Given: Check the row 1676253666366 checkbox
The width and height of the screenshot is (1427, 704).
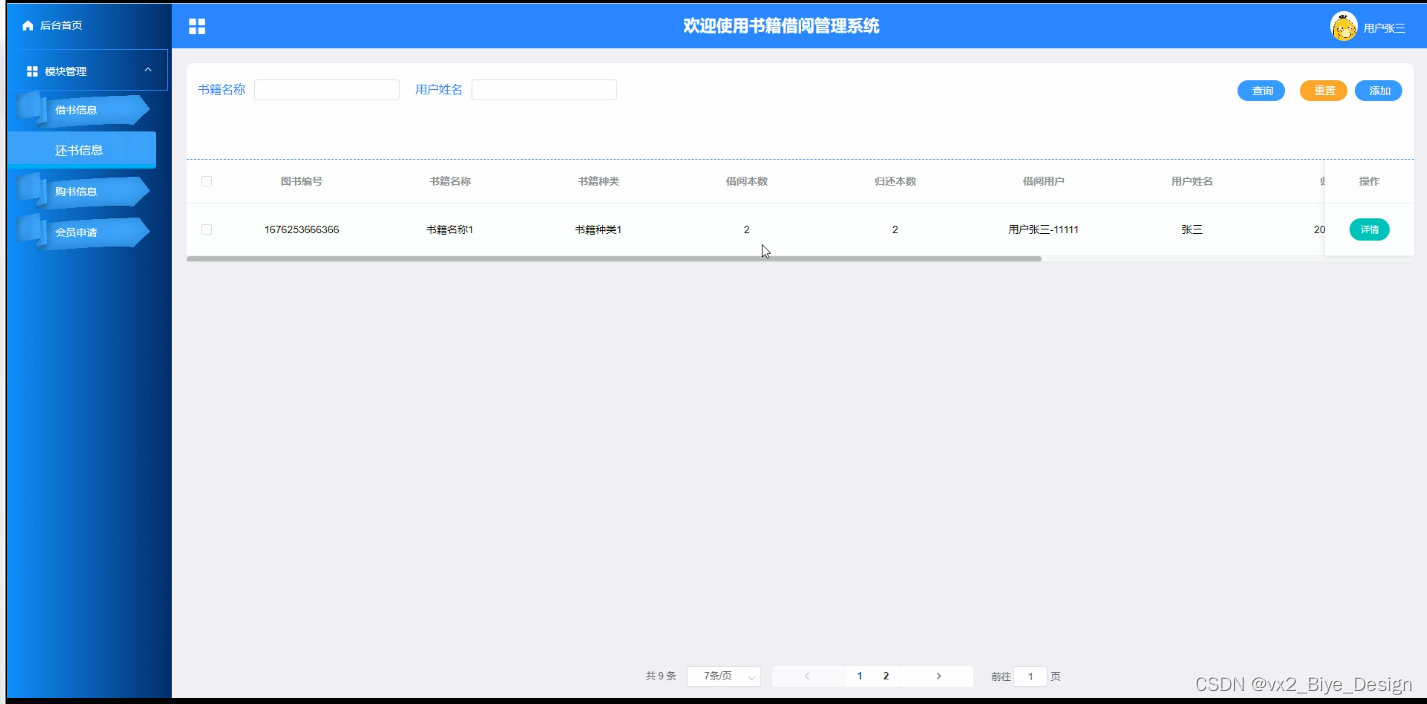Looking at the screenshot, I should (207, 229).
